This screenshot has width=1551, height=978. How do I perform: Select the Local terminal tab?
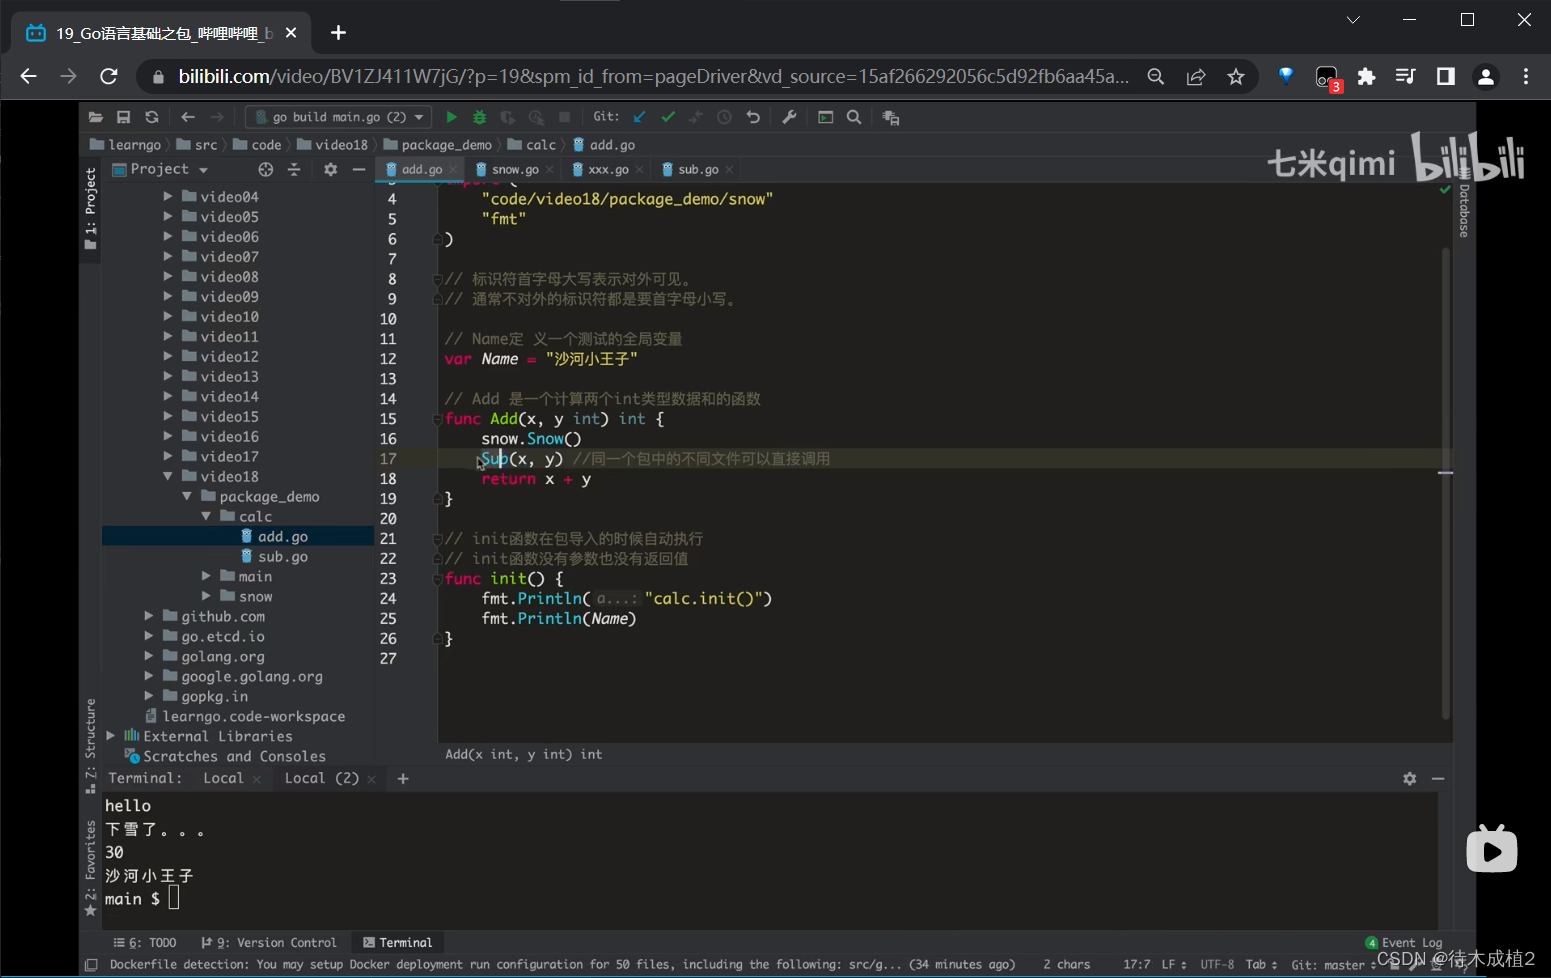tap(223, 778)
